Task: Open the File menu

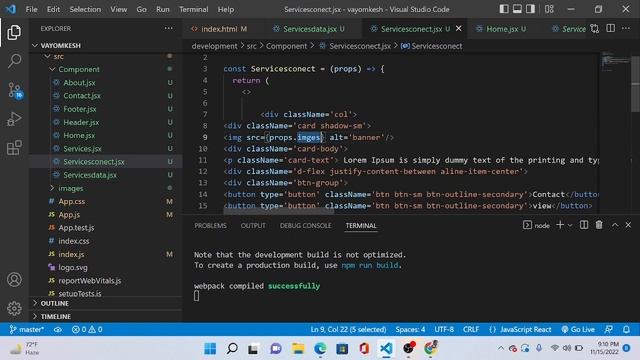Action: pos(31,9)
